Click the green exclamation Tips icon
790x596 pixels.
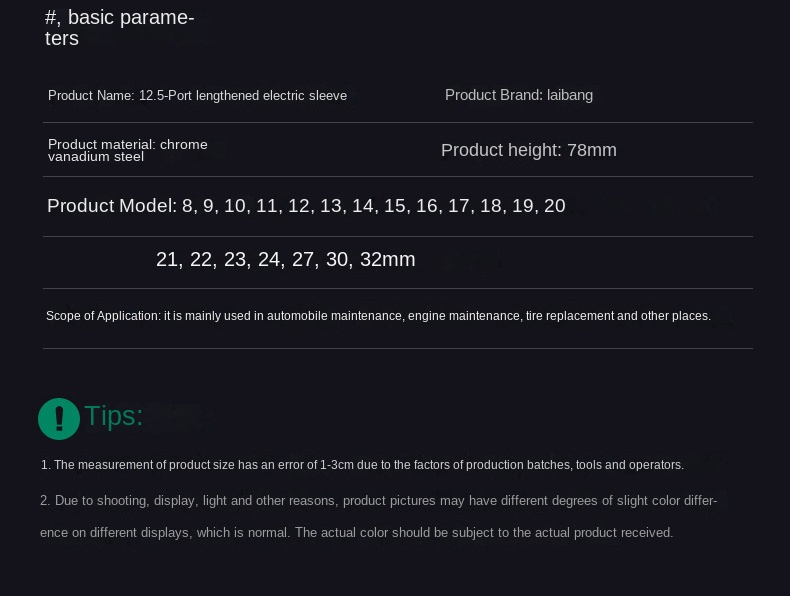click(59, 419)
